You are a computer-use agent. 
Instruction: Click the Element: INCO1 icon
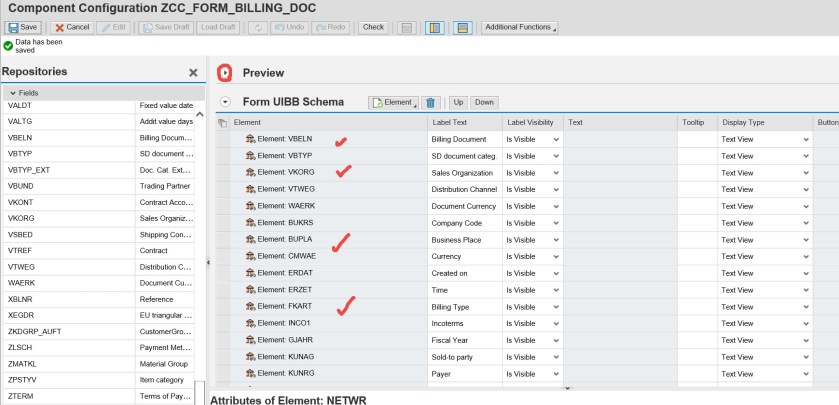pos(250,323)
